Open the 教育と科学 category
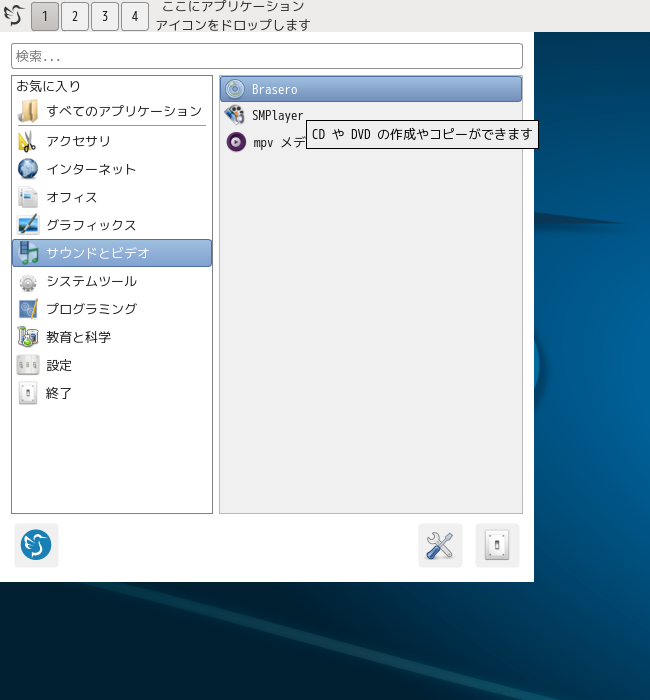 tap(79, 337)
